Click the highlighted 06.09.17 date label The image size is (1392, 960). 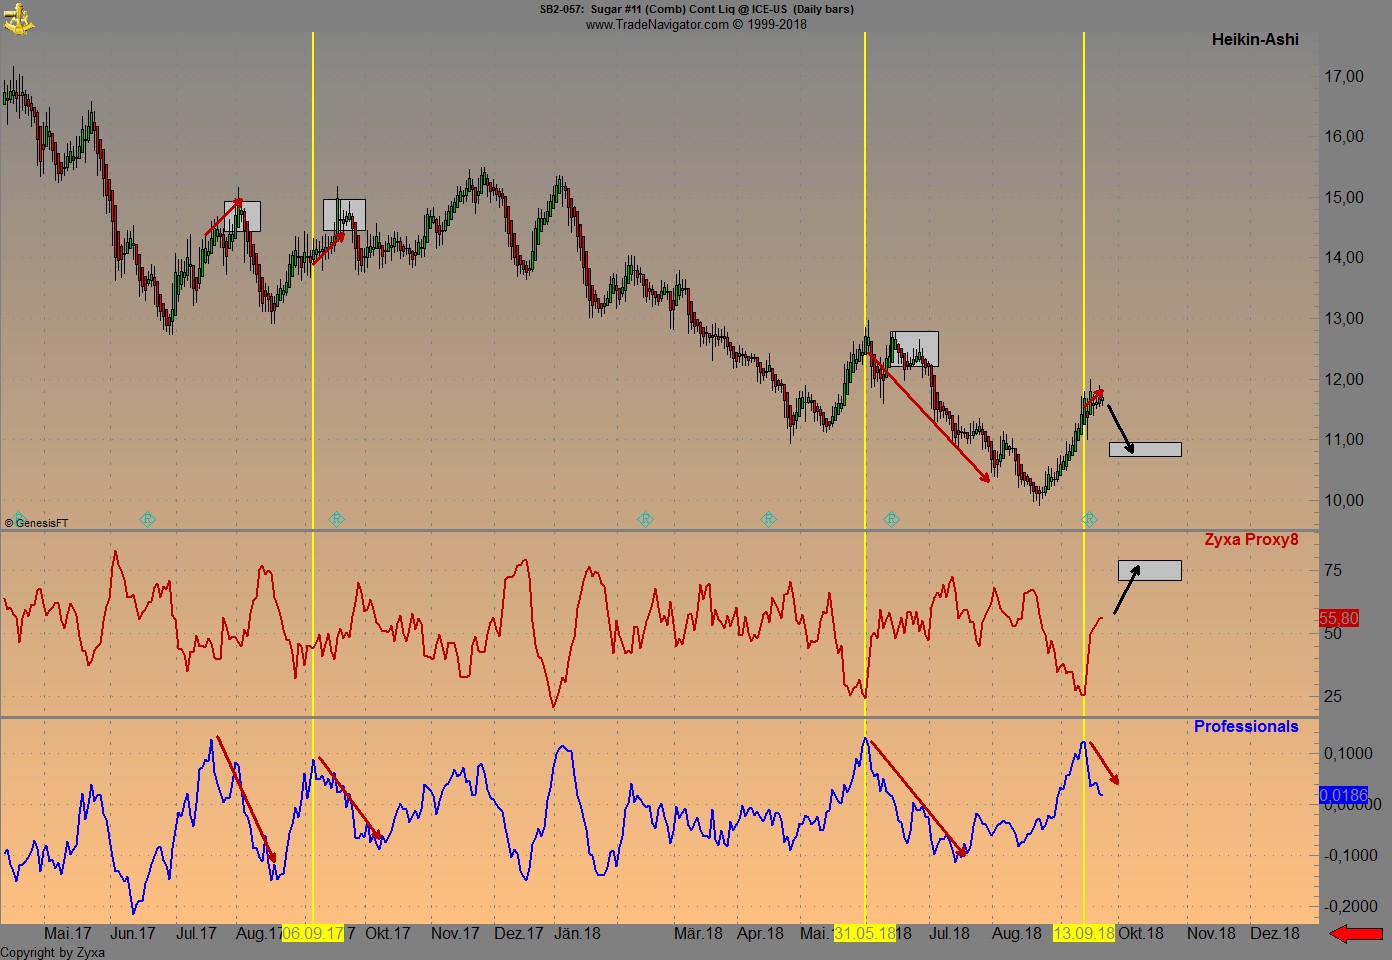pos(313,934)
